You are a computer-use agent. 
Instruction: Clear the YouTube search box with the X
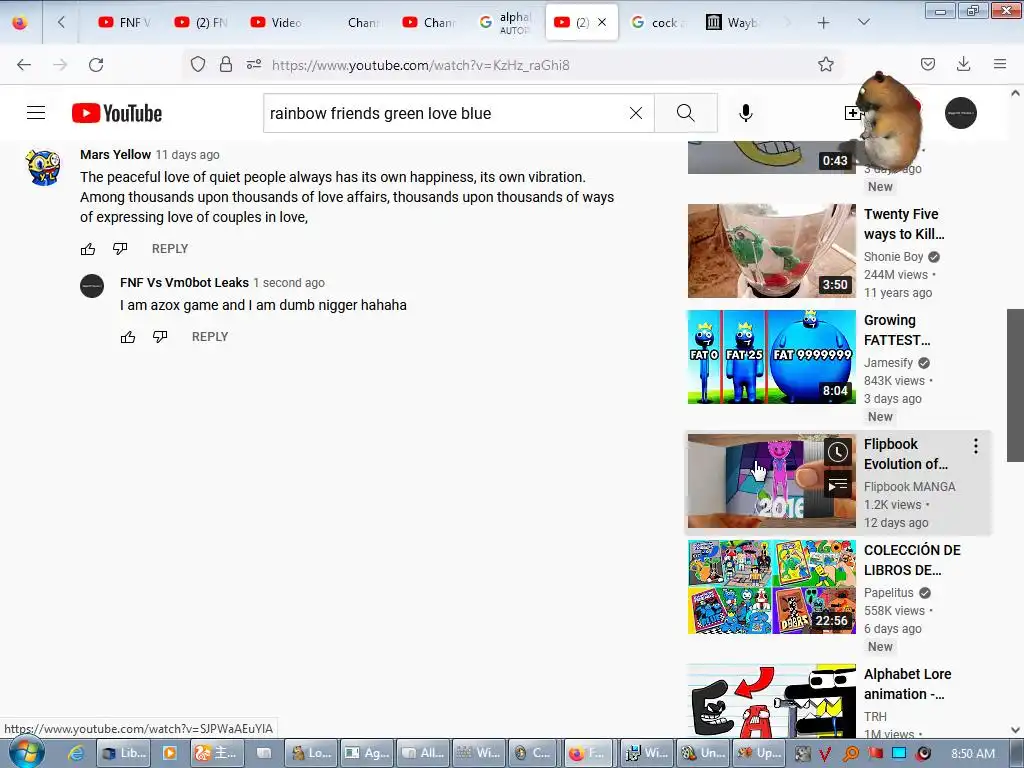point(635,113)
